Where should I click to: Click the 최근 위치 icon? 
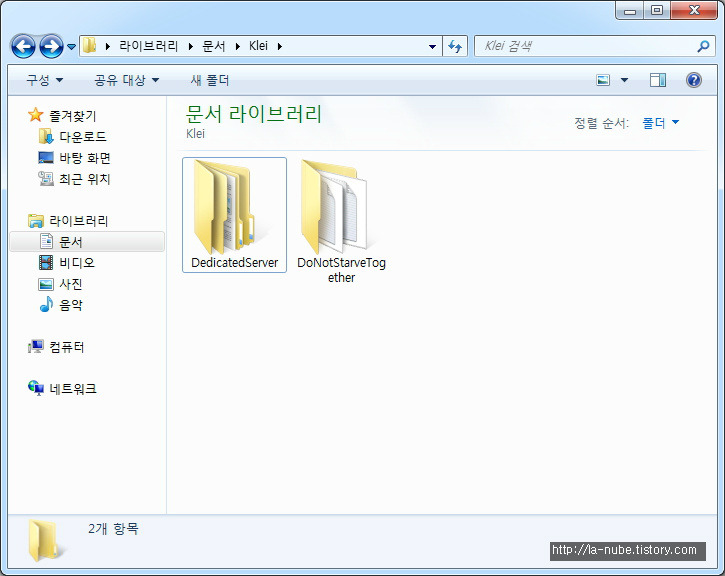[x=46, y=178]
